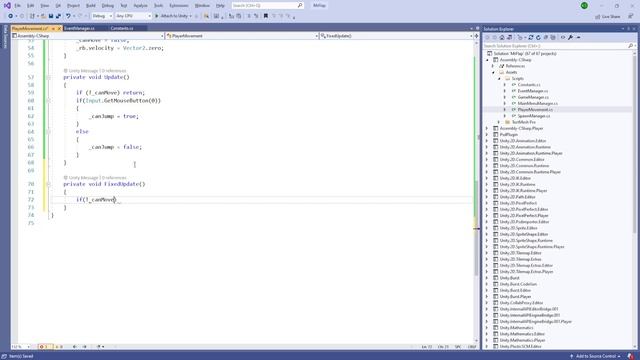
Task: Click the Refresh icon in Solution Explorer
Action: (x=538, y=37)
